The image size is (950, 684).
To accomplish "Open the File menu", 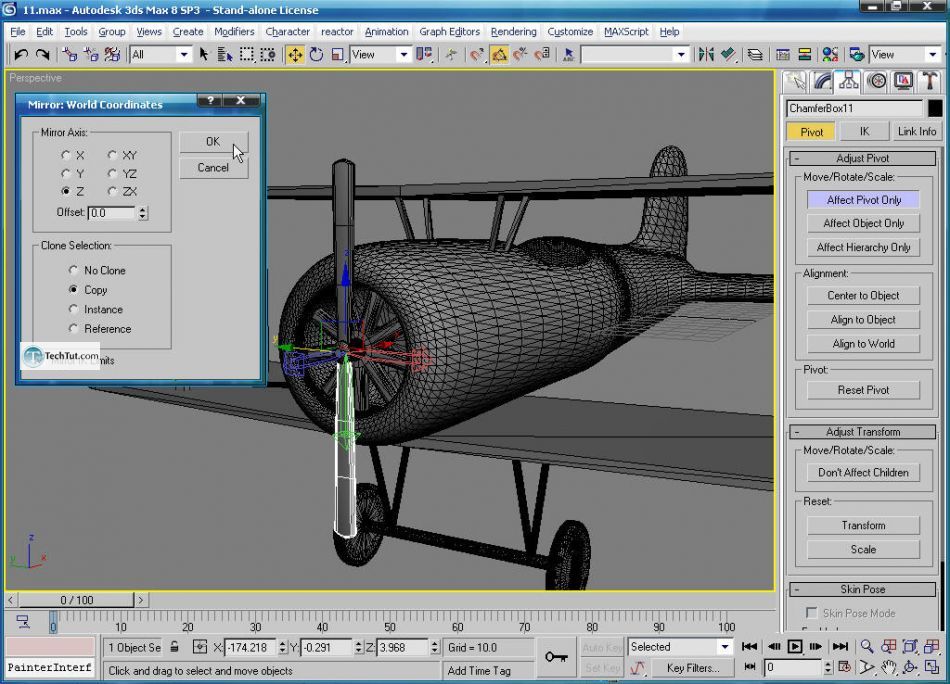I will [18, 32].
